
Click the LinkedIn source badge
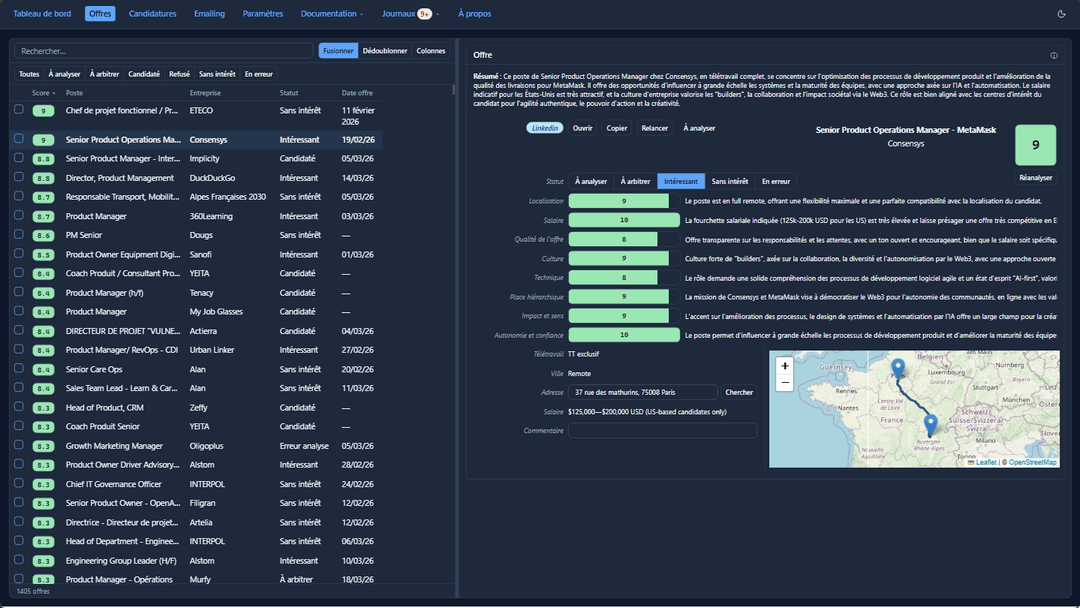tap(545, 128)
